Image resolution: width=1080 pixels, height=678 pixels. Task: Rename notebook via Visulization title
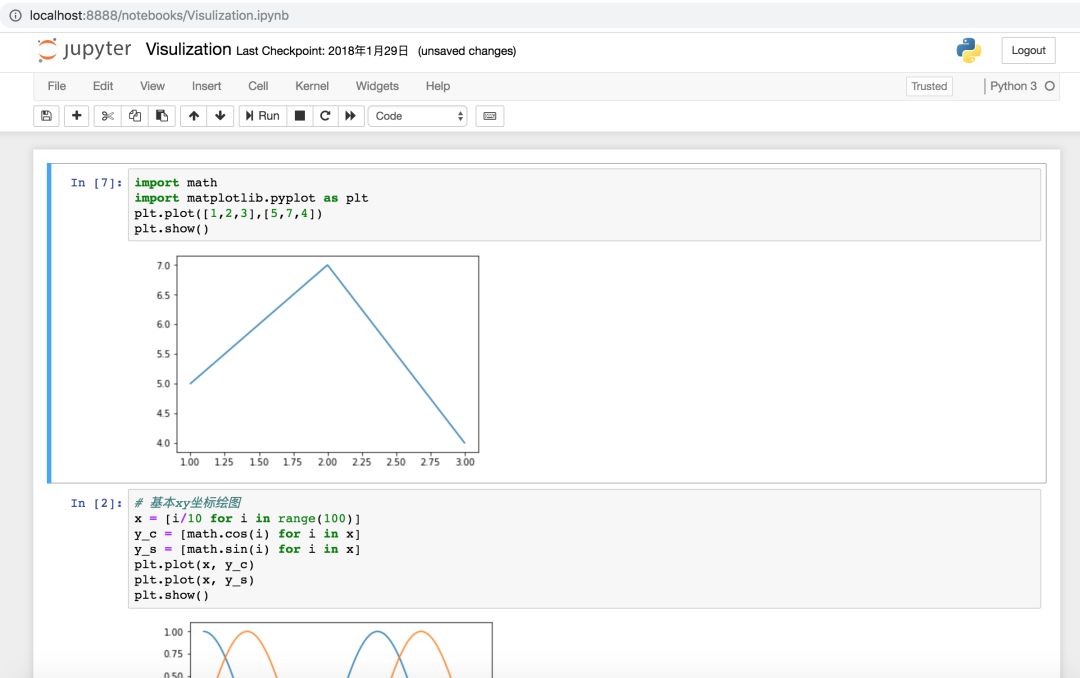[x=188, y=50]
